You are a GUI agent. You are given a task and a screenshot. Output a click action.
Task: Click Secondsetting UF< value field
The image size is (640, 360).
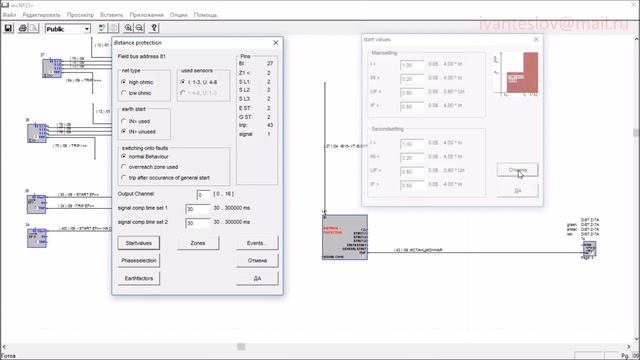[412, 171]
